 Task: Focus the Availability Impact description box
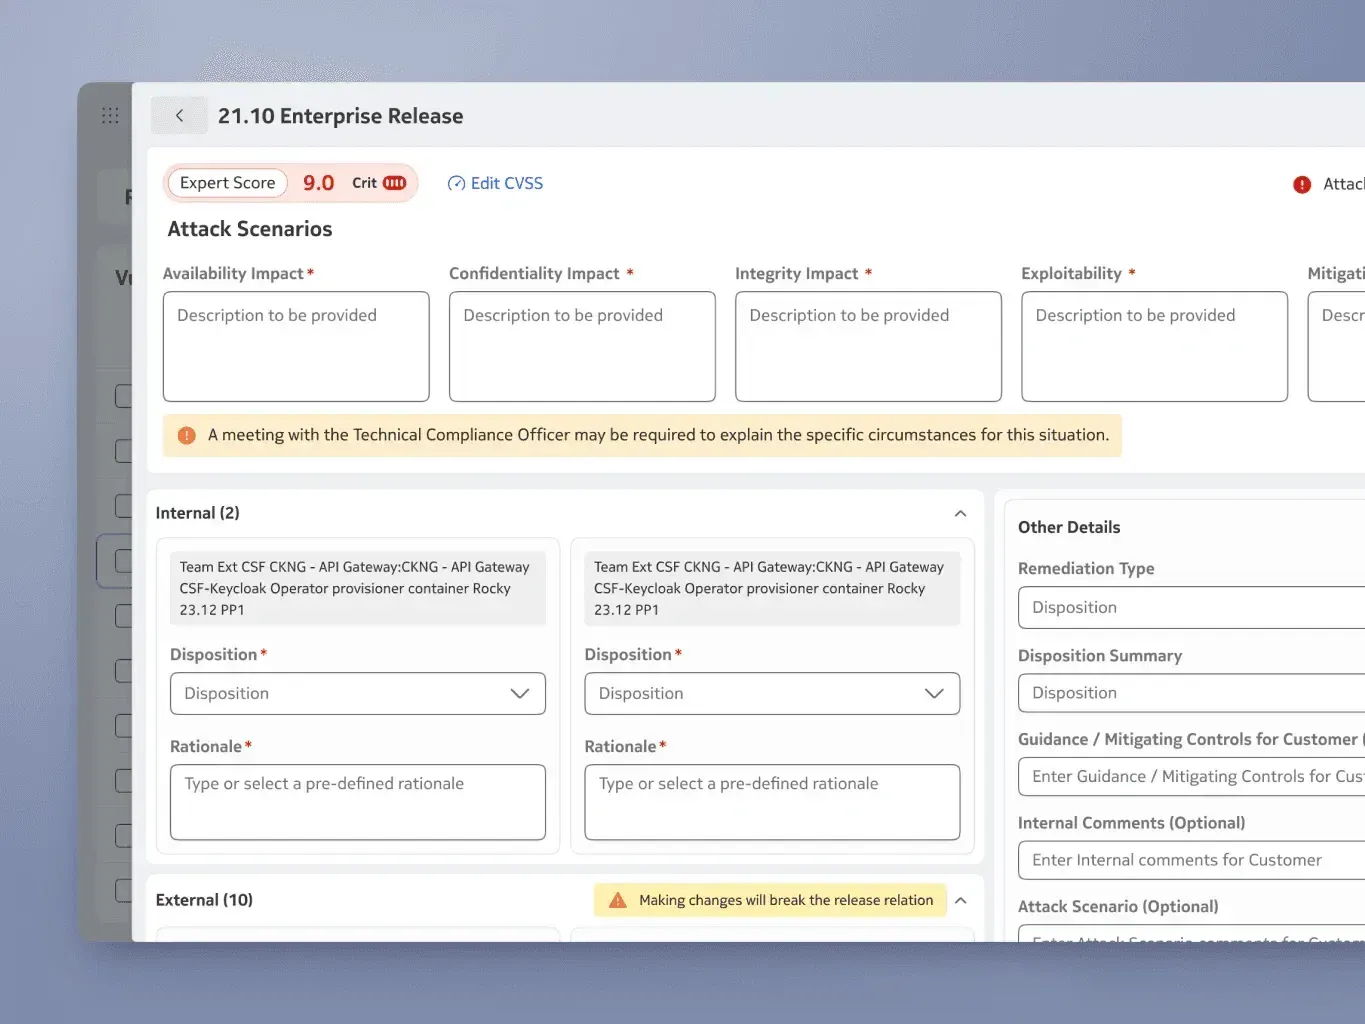(296, 347)
